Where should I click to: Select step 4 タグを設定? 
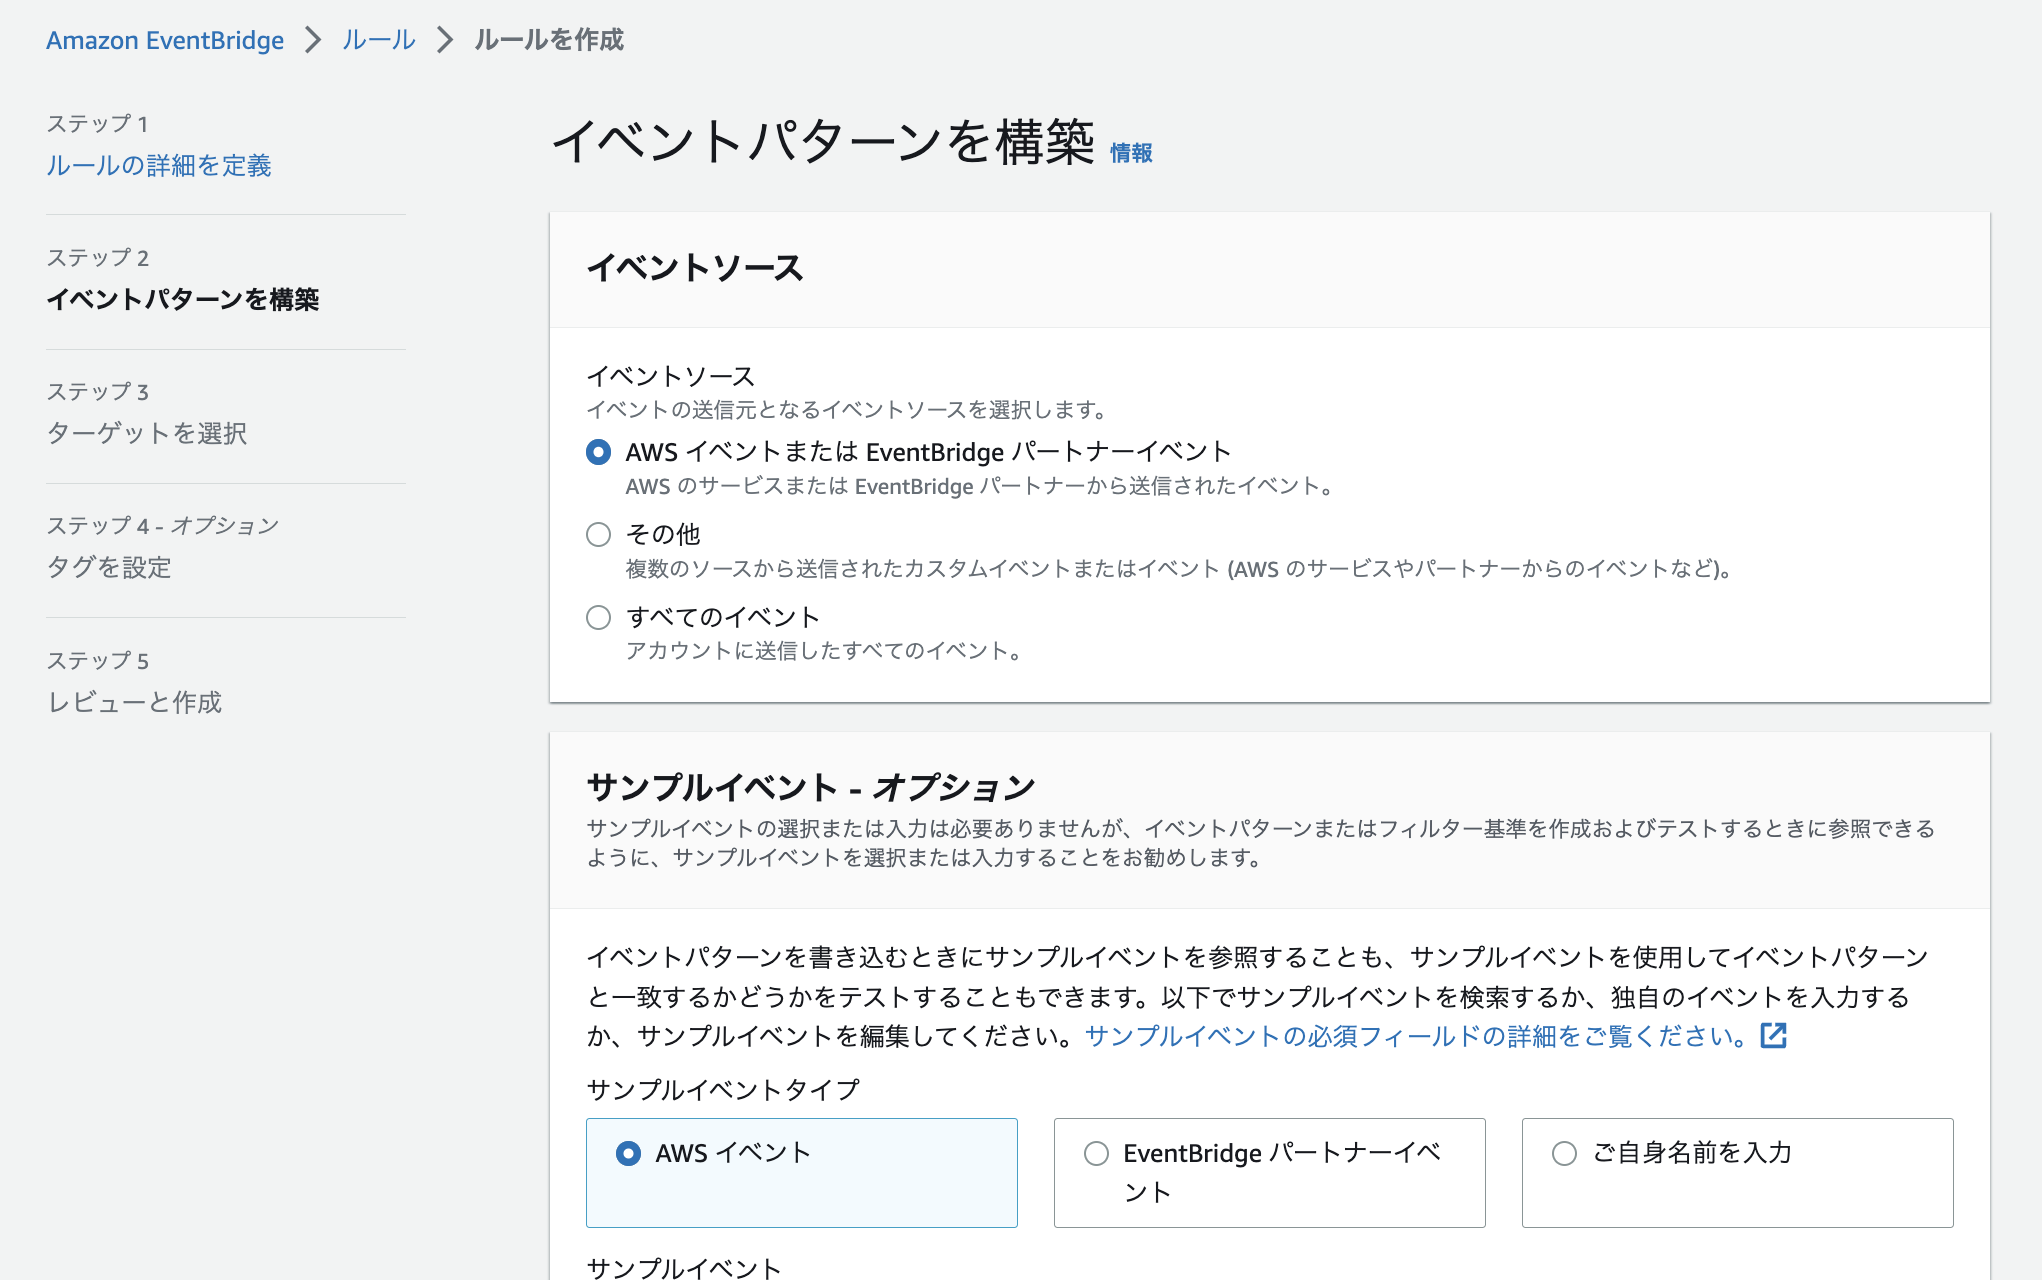(x=109, y=567)
